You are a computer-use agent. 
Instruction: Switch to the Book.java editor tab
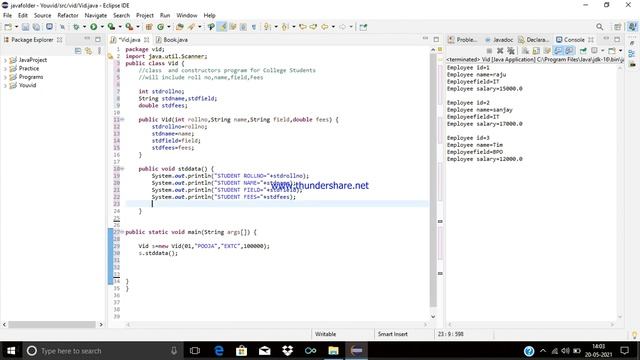point(172,40)
